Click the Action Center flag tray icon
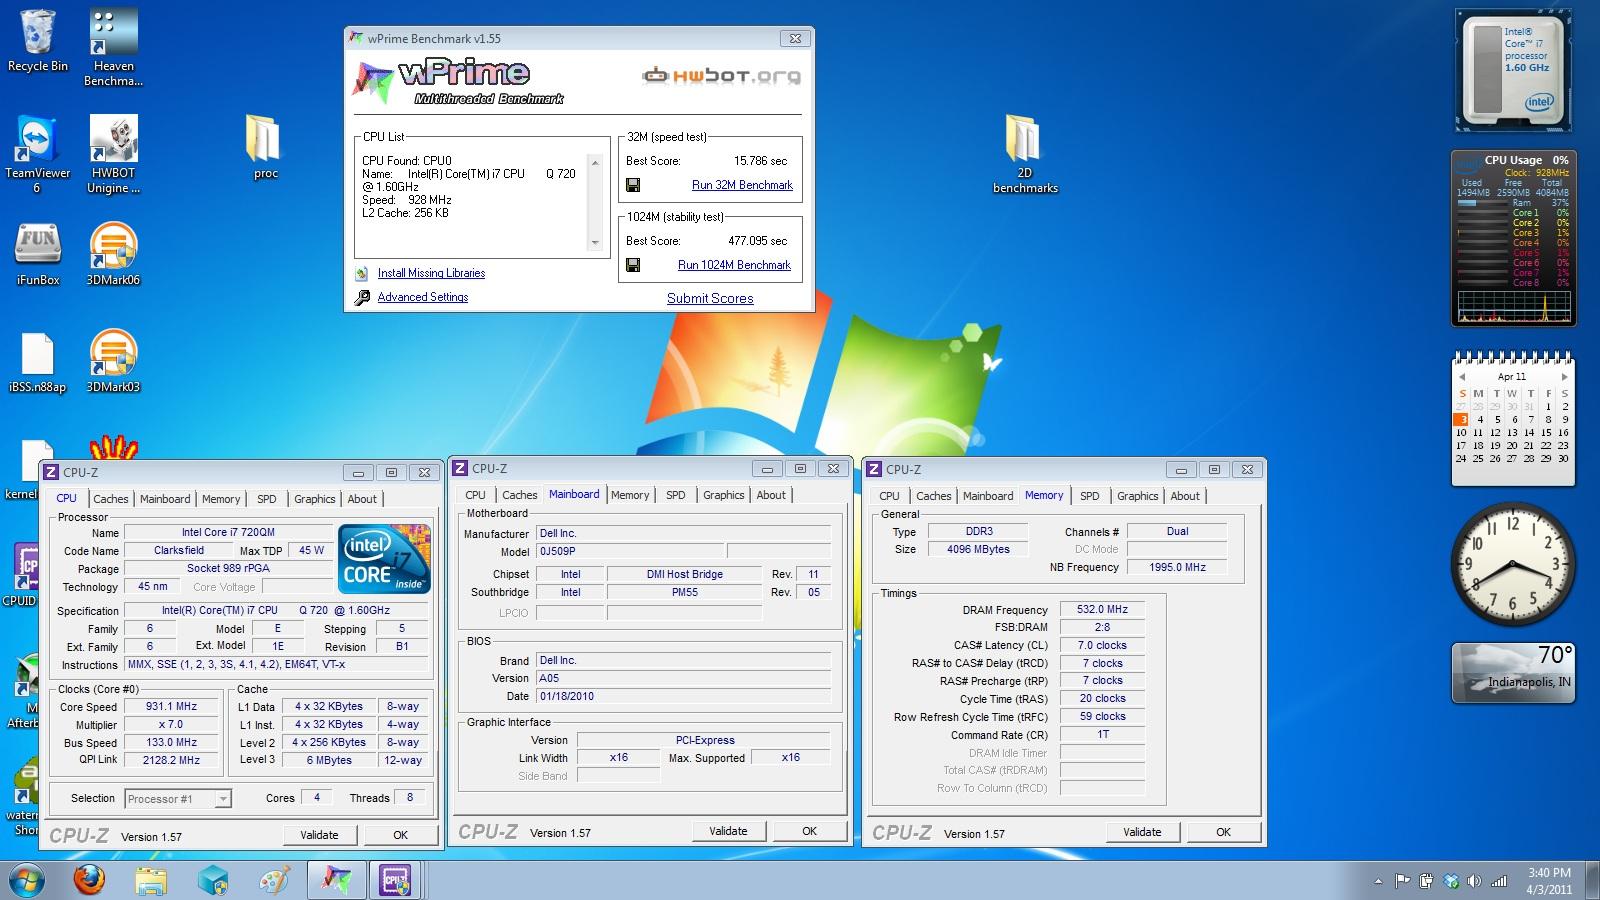This screenshot has height=900, width=1600. (1403, 881)
